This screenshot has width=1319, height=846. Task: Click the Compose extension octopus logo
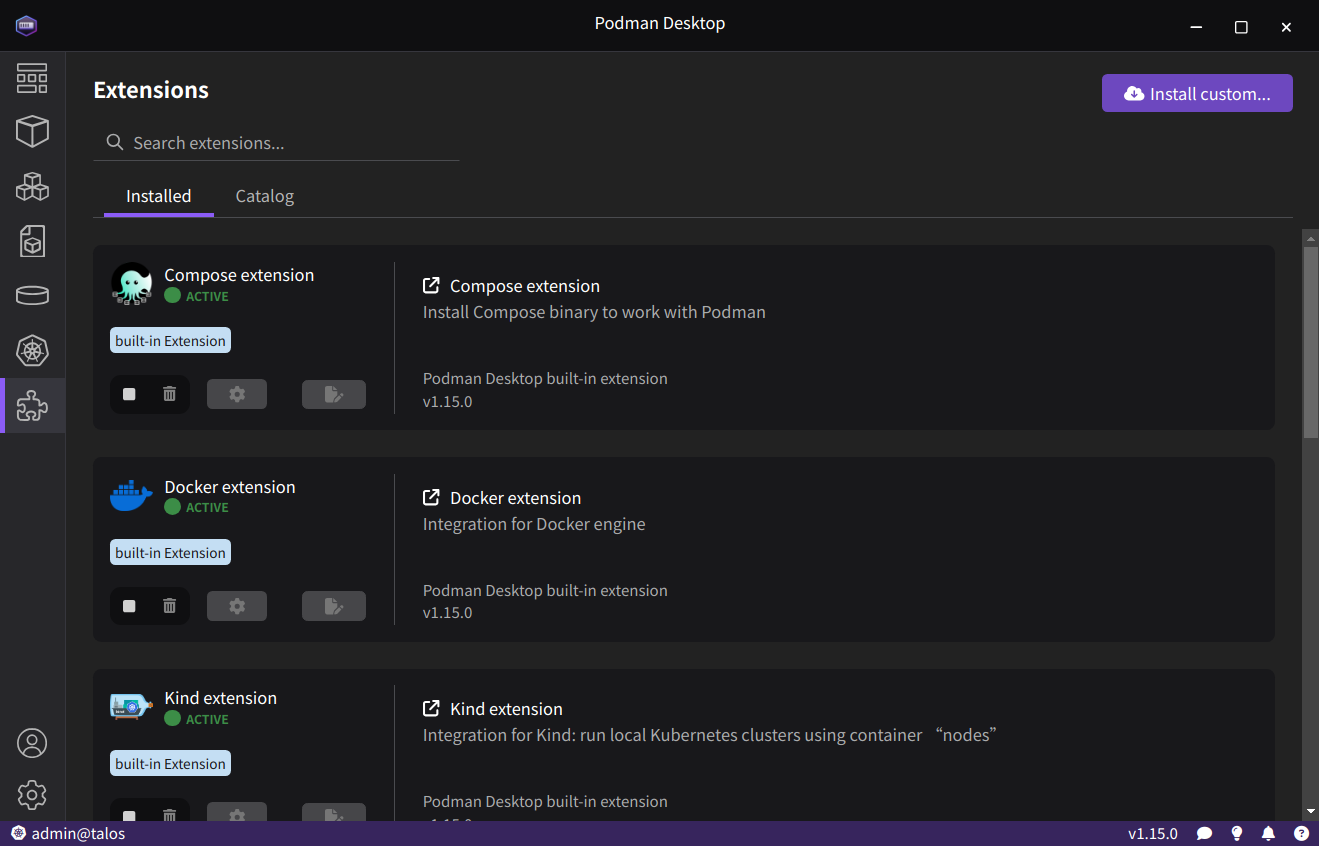pos(131,284)
